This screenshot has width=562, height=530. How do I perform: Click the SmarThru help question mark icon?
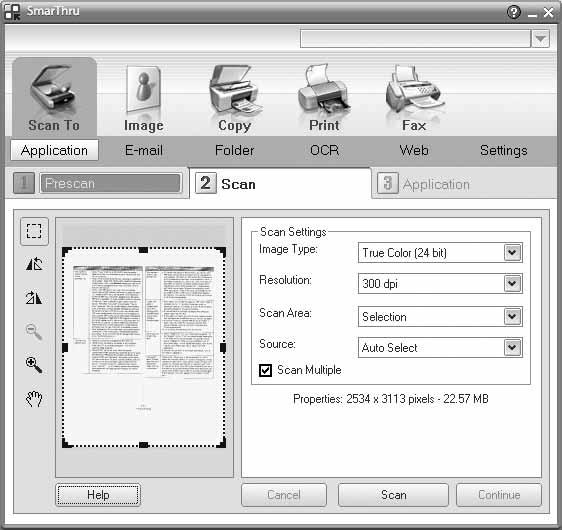click(514, 12)
